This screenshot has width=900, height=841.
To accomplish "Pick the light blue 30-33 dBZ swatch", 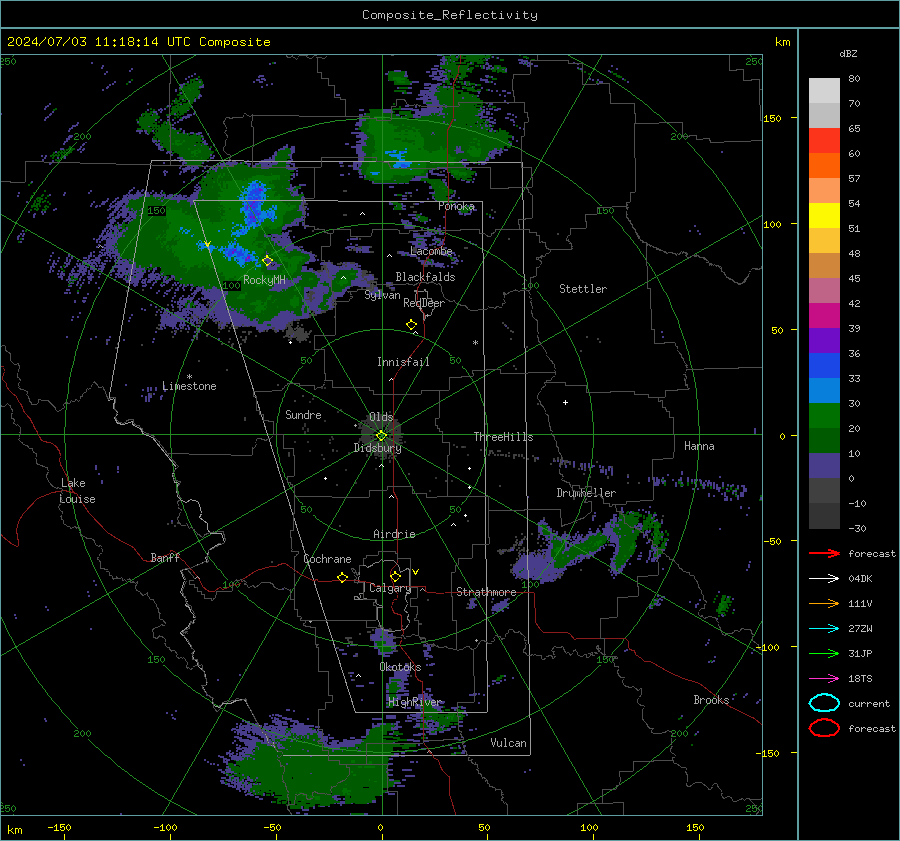I will (x=824, y=390).
